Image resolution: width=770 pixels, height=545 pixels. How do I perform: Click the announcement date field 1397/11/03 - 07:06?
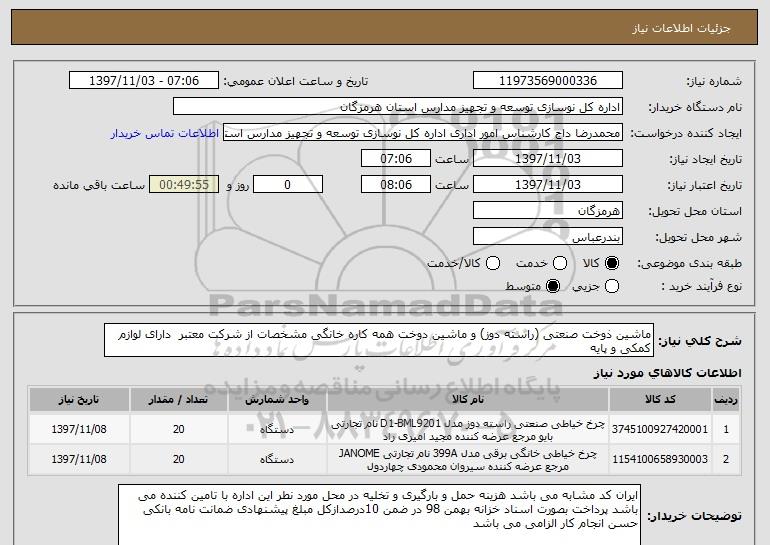[x=144, y=81]
